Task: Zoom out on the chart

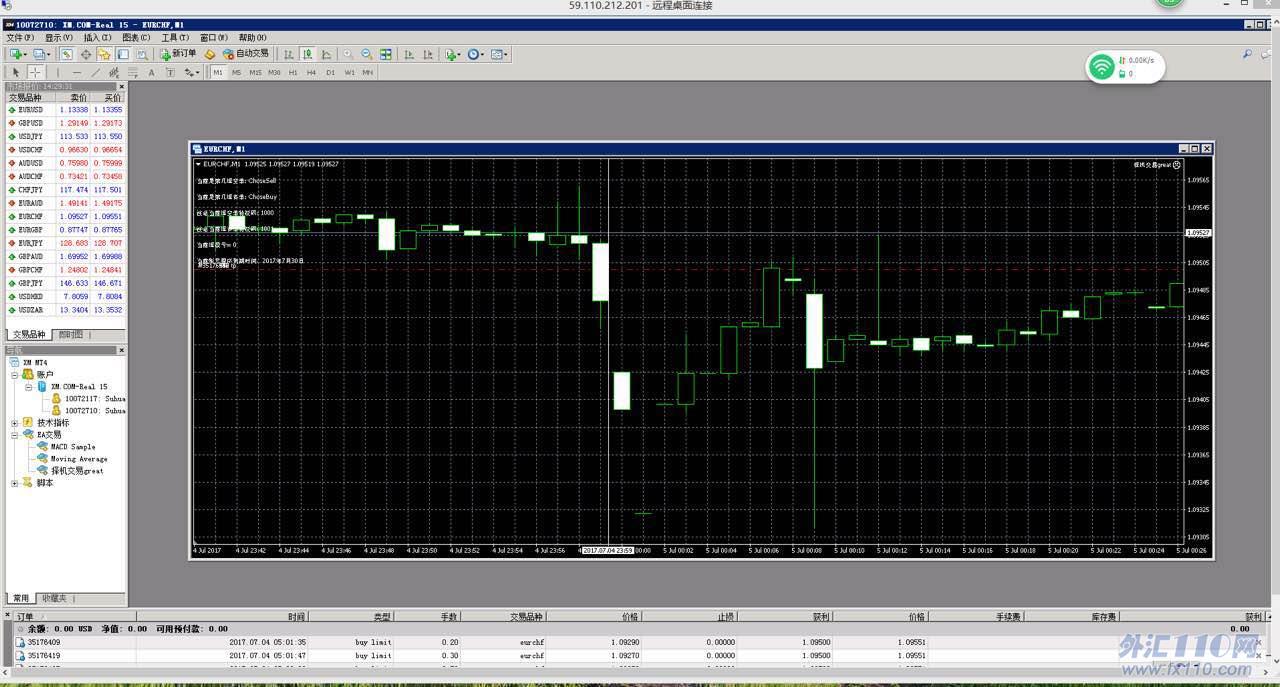Action: point(367,54)
